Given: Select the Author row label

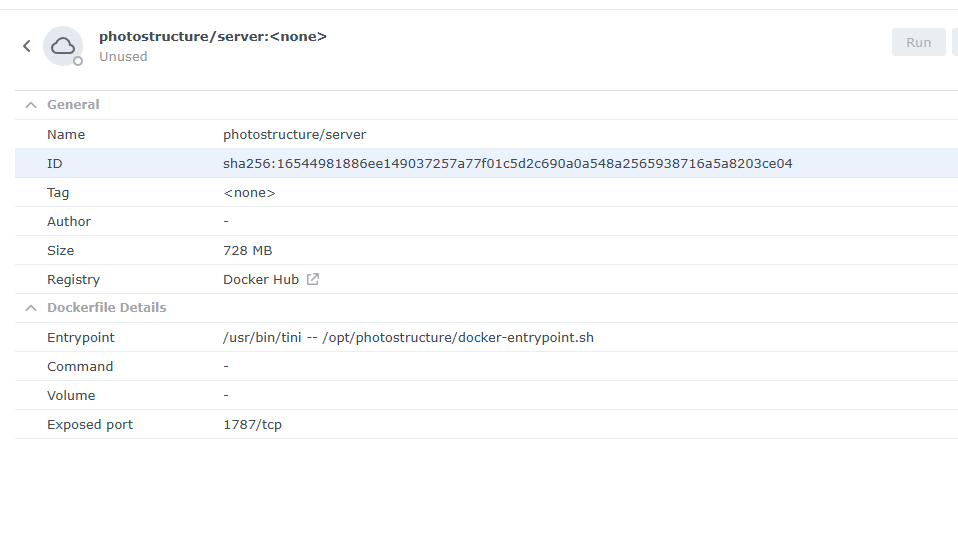Looking at the screenshot, I should coord(69,222).
